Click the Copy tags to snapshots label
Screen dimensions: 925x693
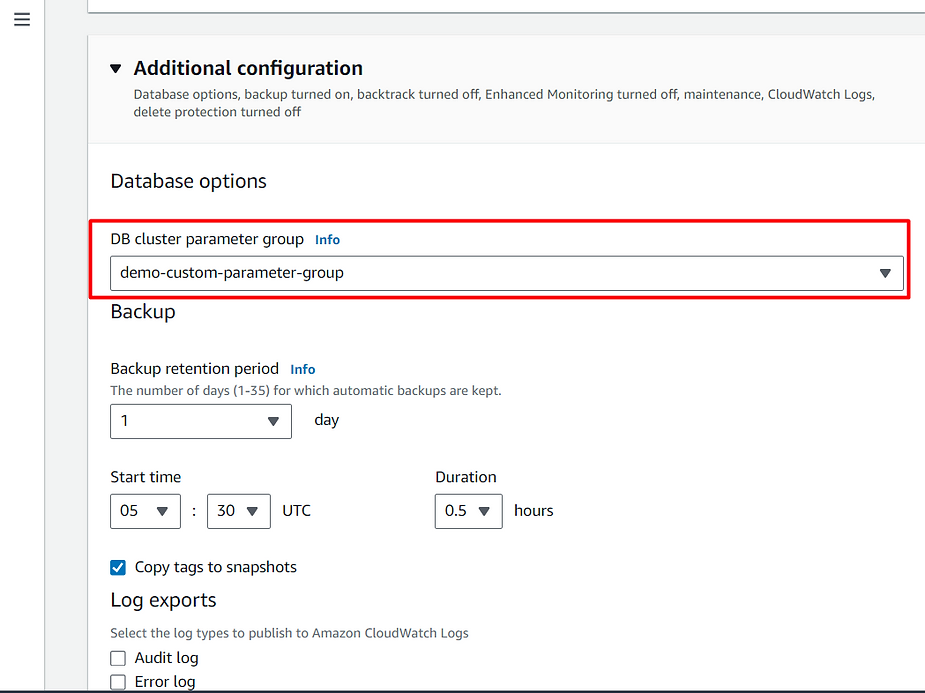tap(216, 567)
